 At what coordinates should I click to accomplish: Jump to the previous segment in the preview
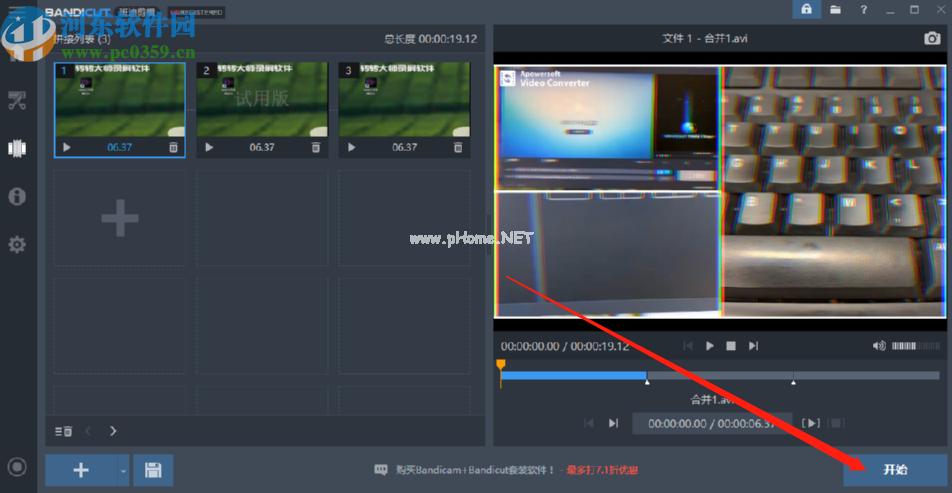point(688,345)
